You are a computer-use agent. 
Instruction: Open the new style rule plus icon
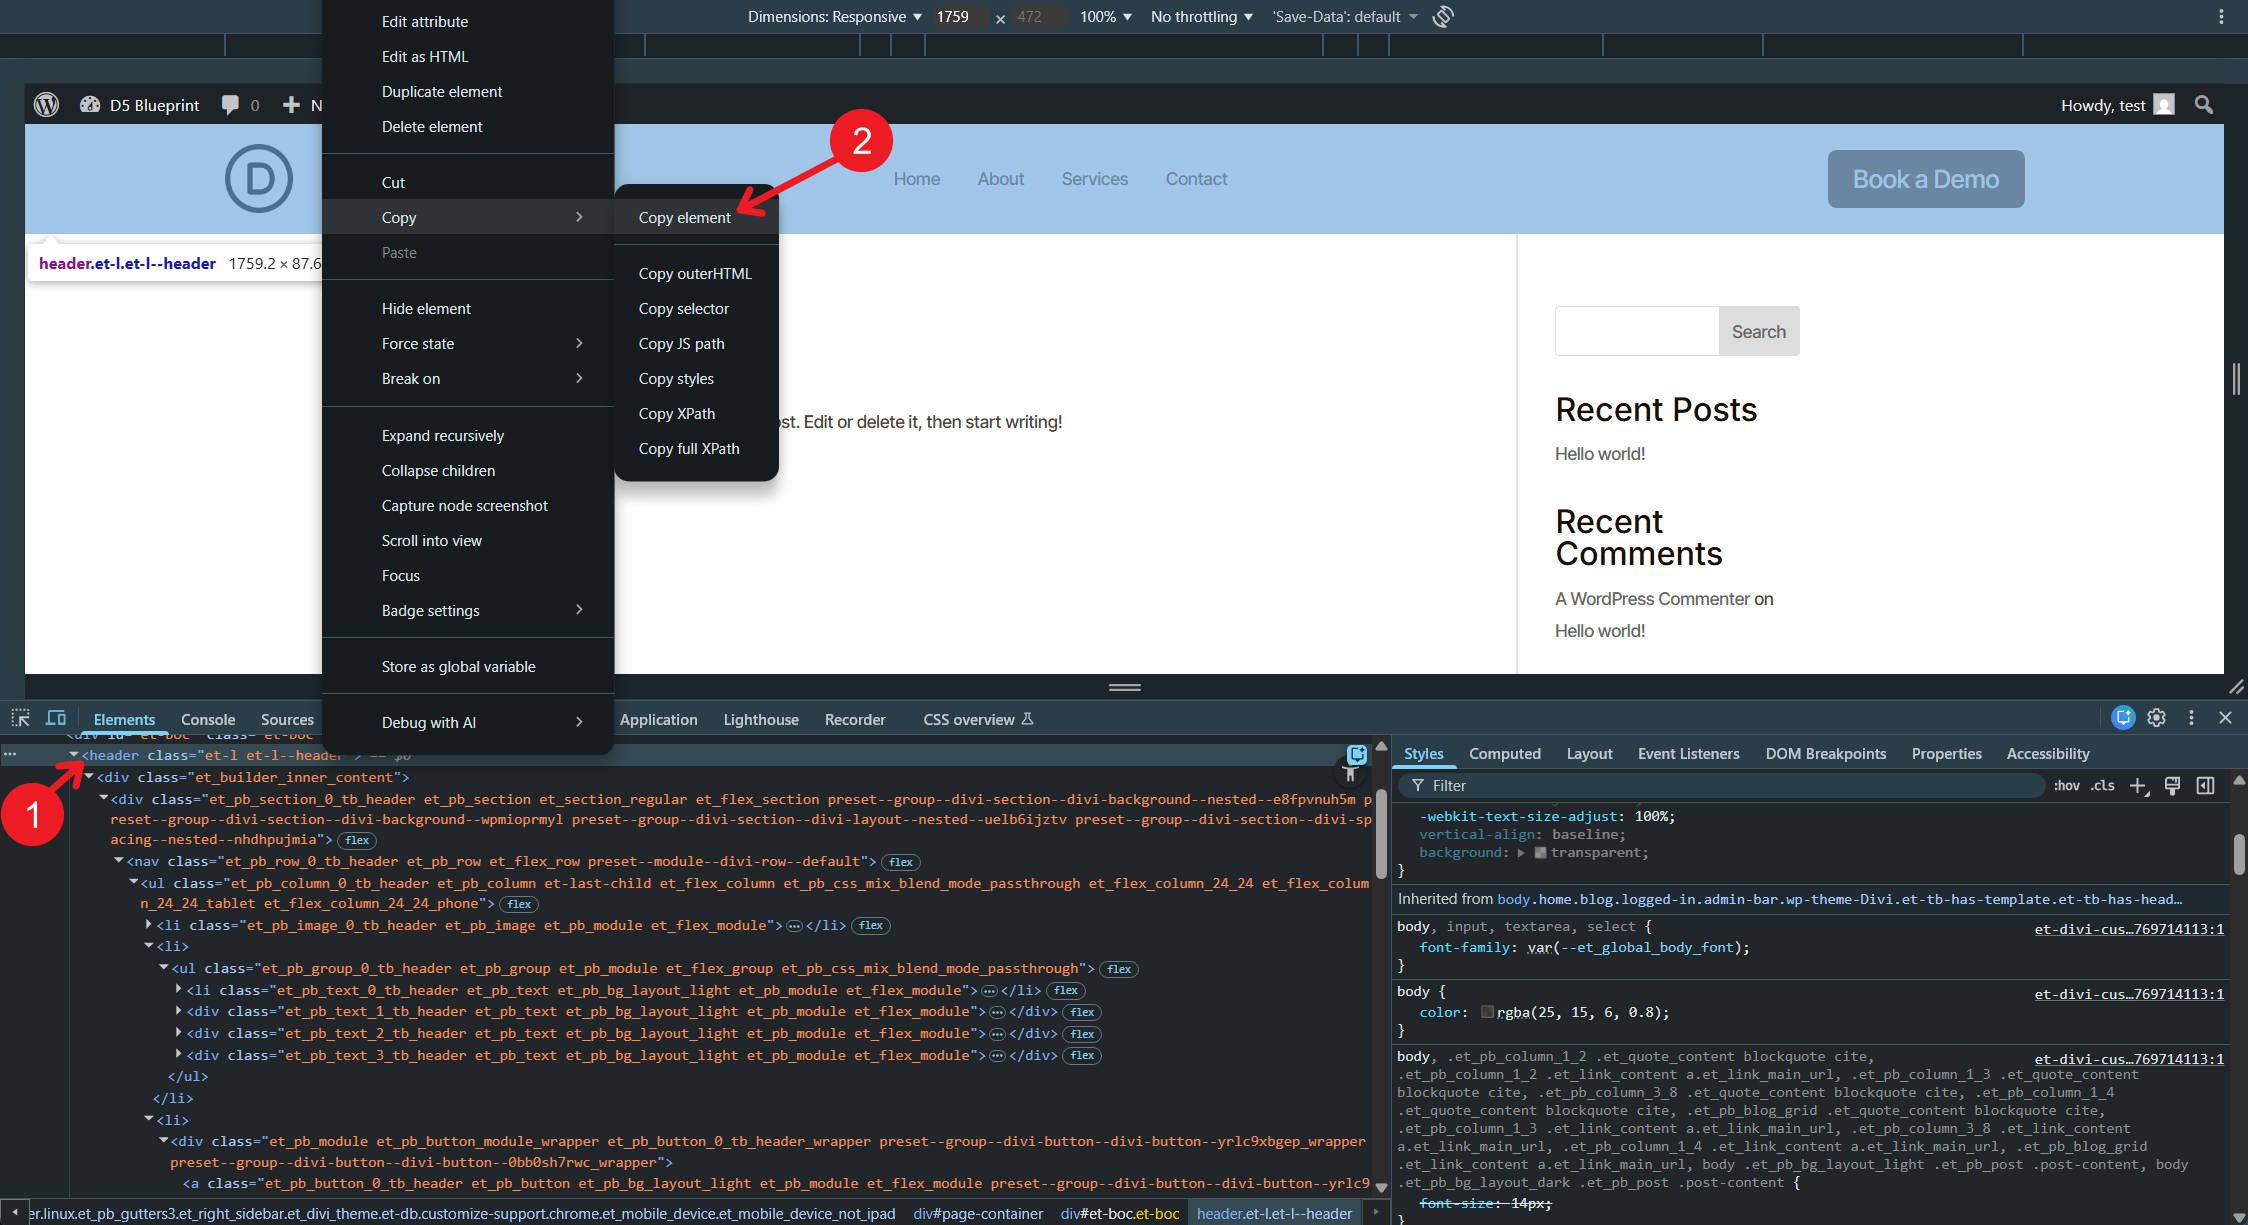(2140, 786)
